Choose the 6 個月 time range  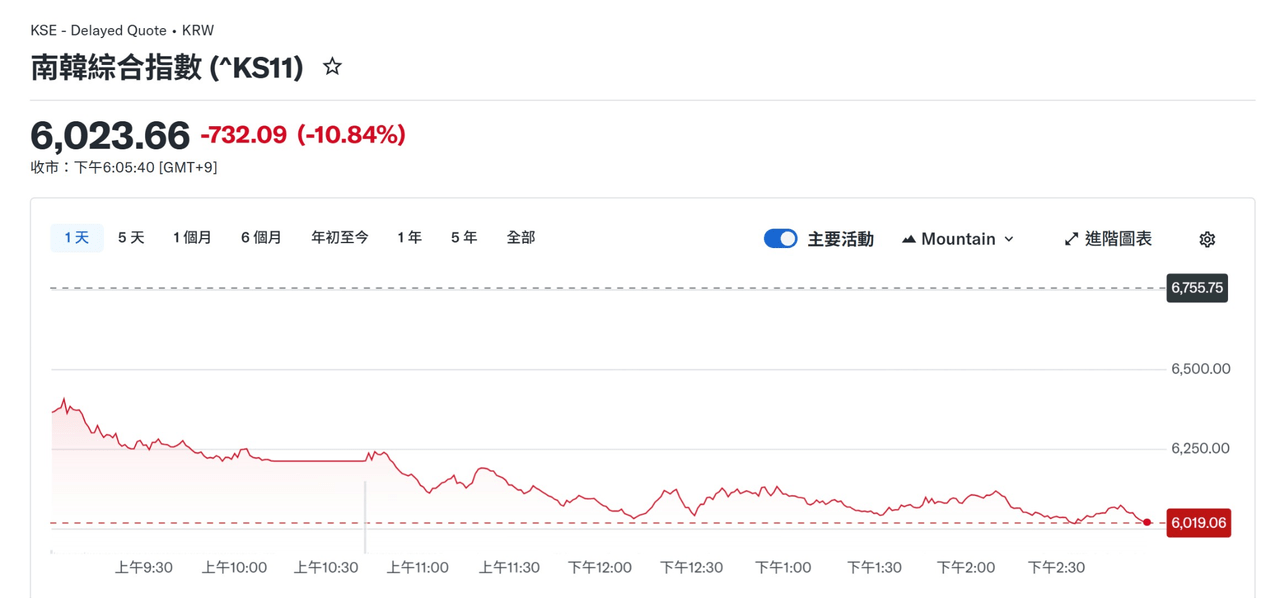261,238
